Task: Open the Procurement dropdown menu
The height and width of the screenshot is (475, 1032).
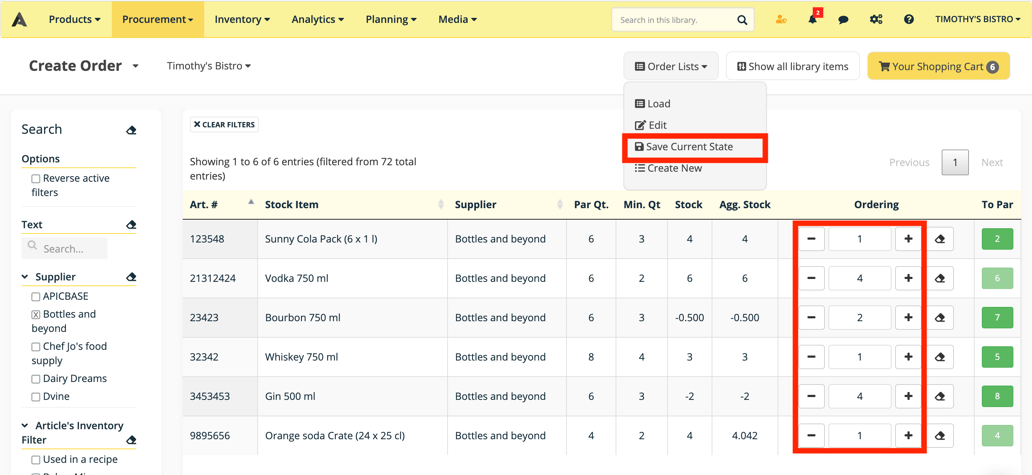Action: pyautogui.click(x=157, y=19)
